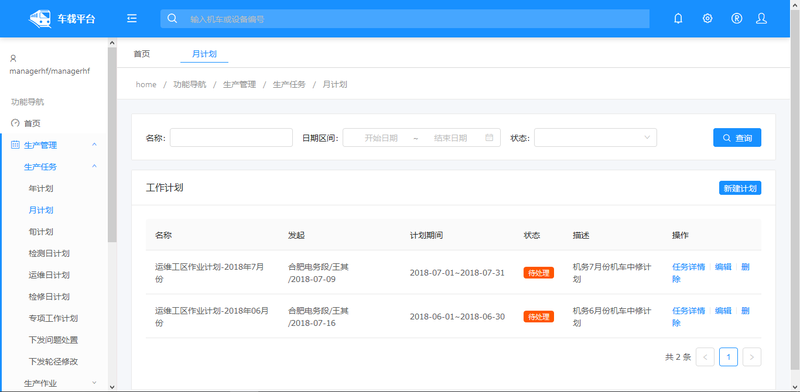
Task: Click the calendar icon in date range
Action: pos(489,137)
